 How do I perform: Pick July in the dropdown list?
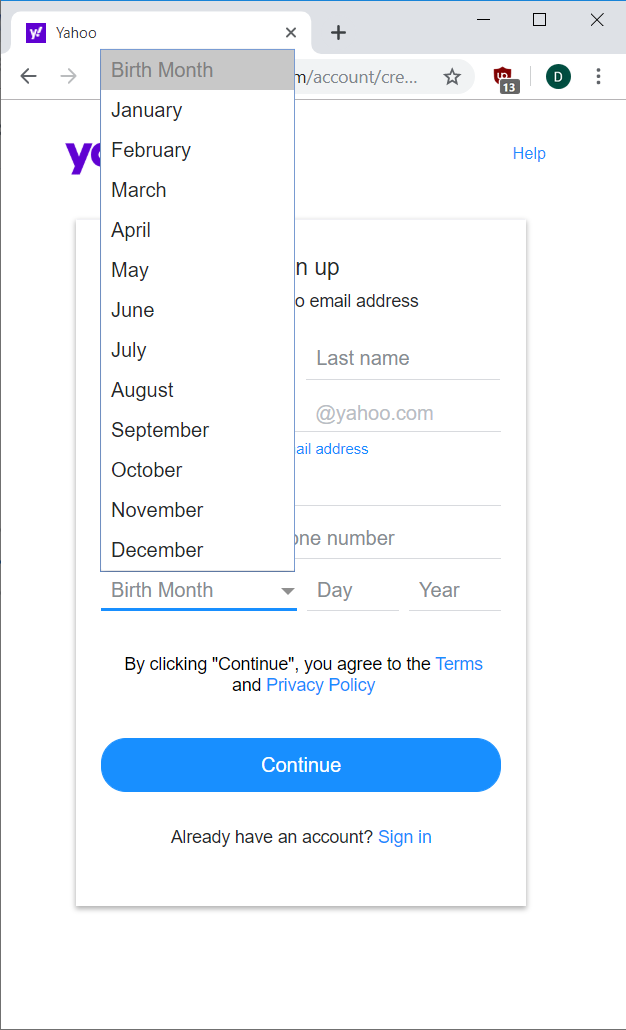pos(129,350)
